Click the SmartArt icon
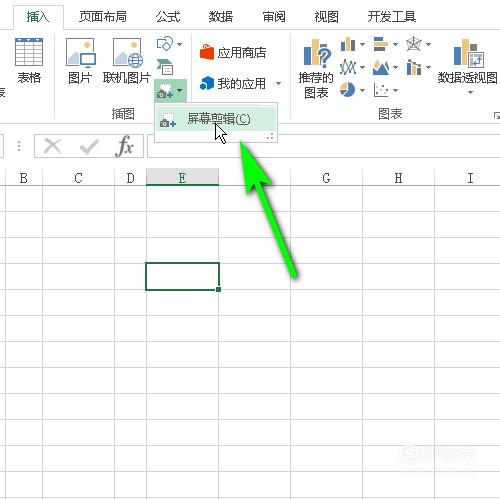500x500 pixels. (165, 67)
